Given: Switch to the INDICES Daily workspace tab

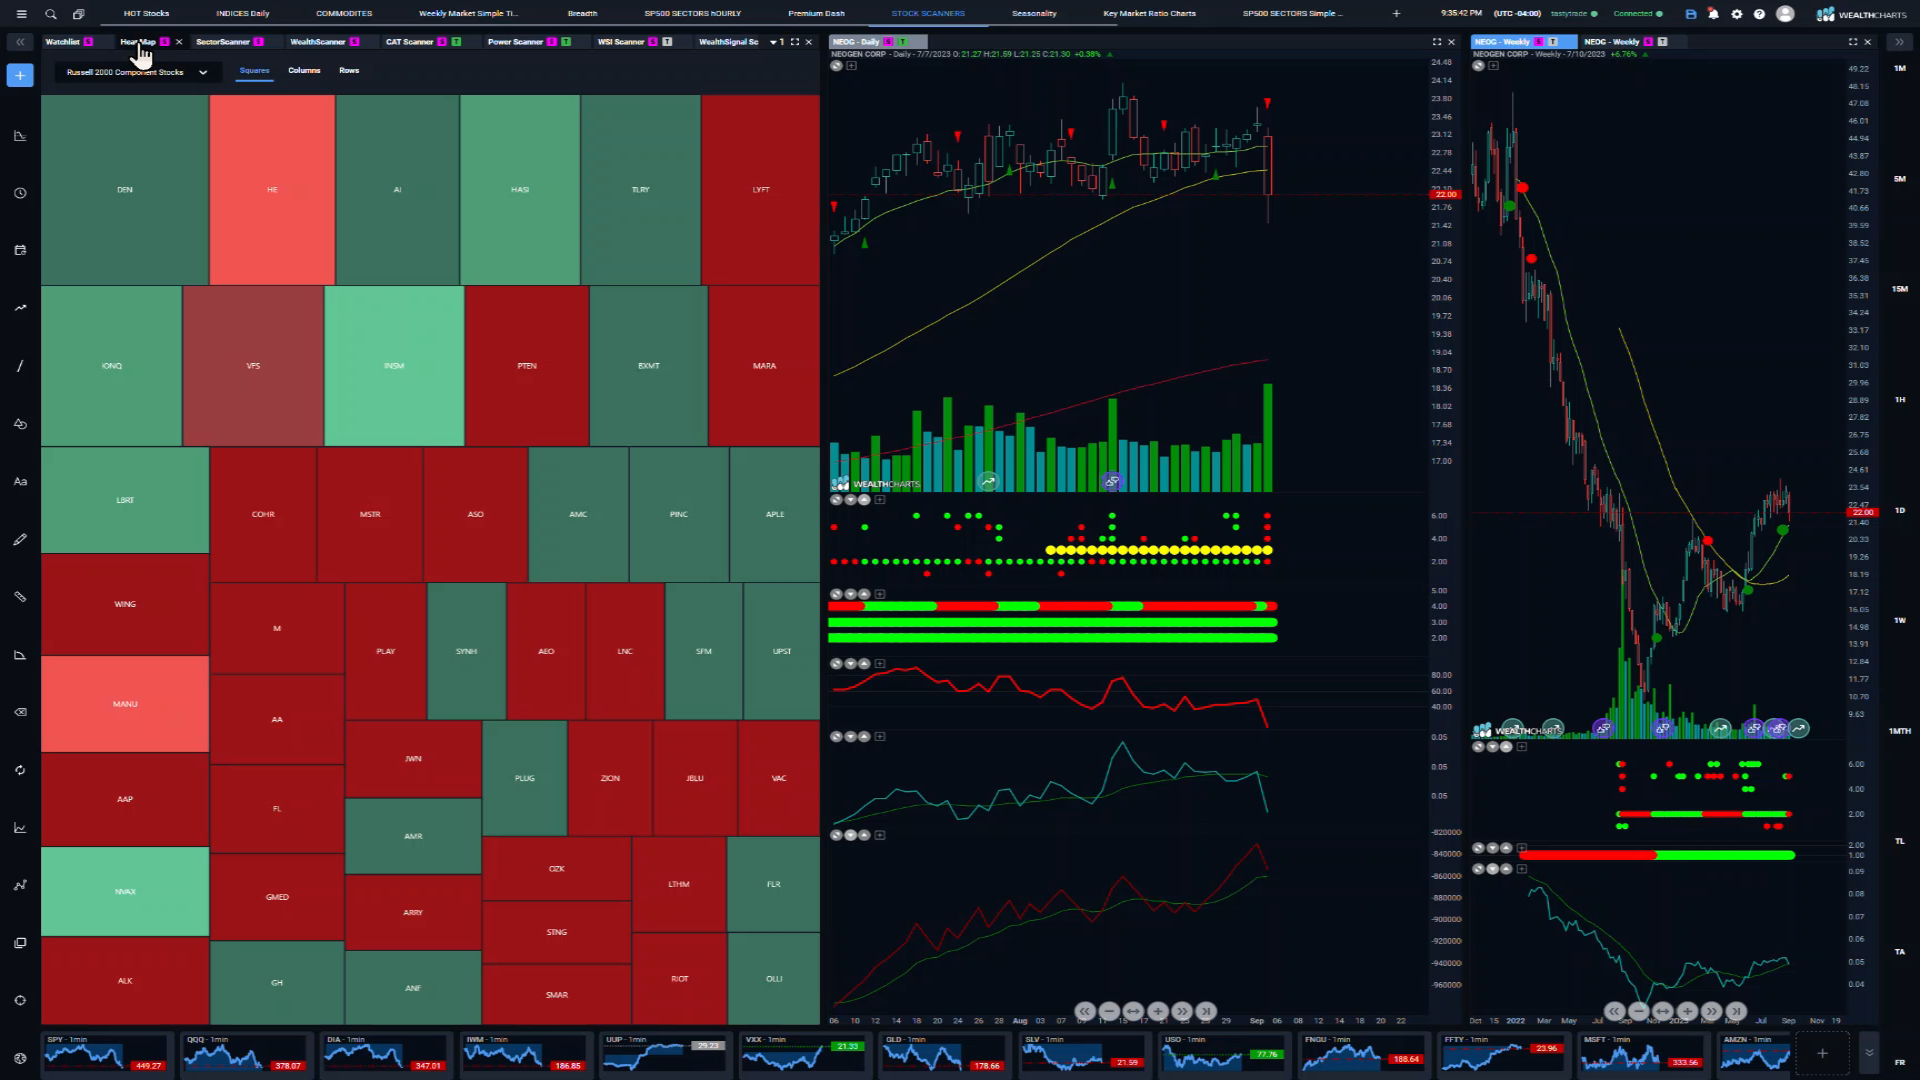Looking at the screenshot, I should tap(243, 14).
